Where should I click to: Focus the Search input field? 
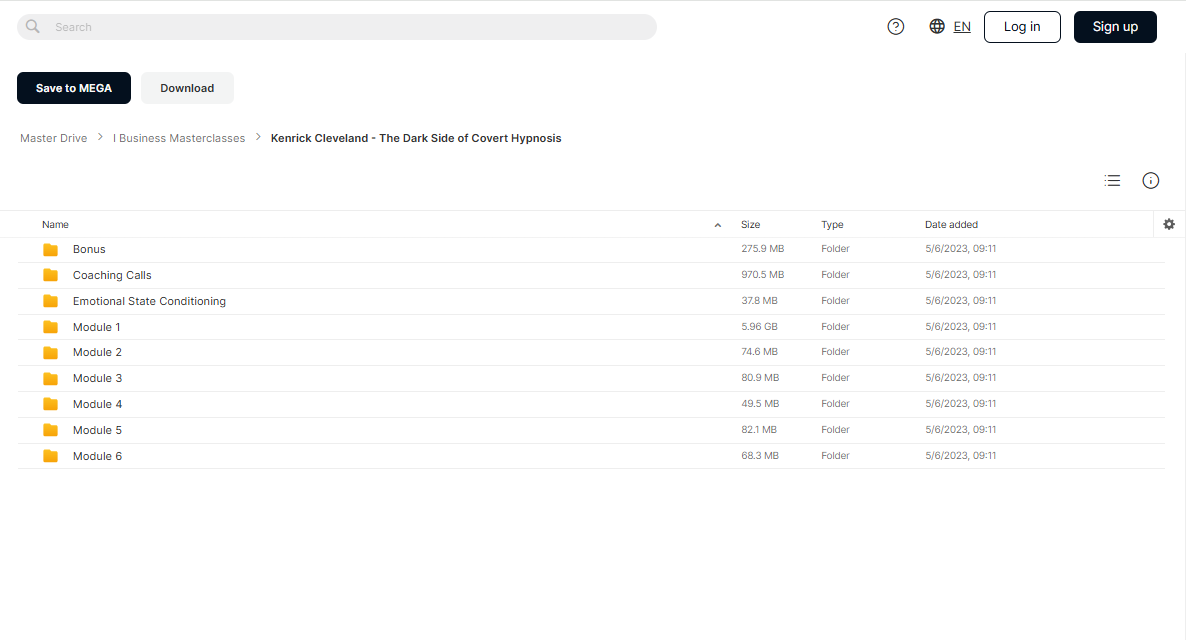point(337,26)
